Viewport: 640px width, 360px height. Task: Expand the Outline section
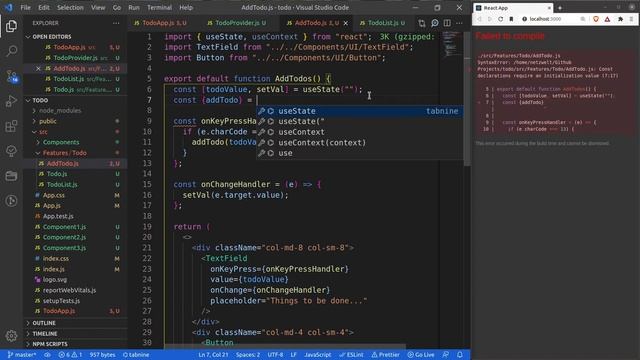point(44,323)
